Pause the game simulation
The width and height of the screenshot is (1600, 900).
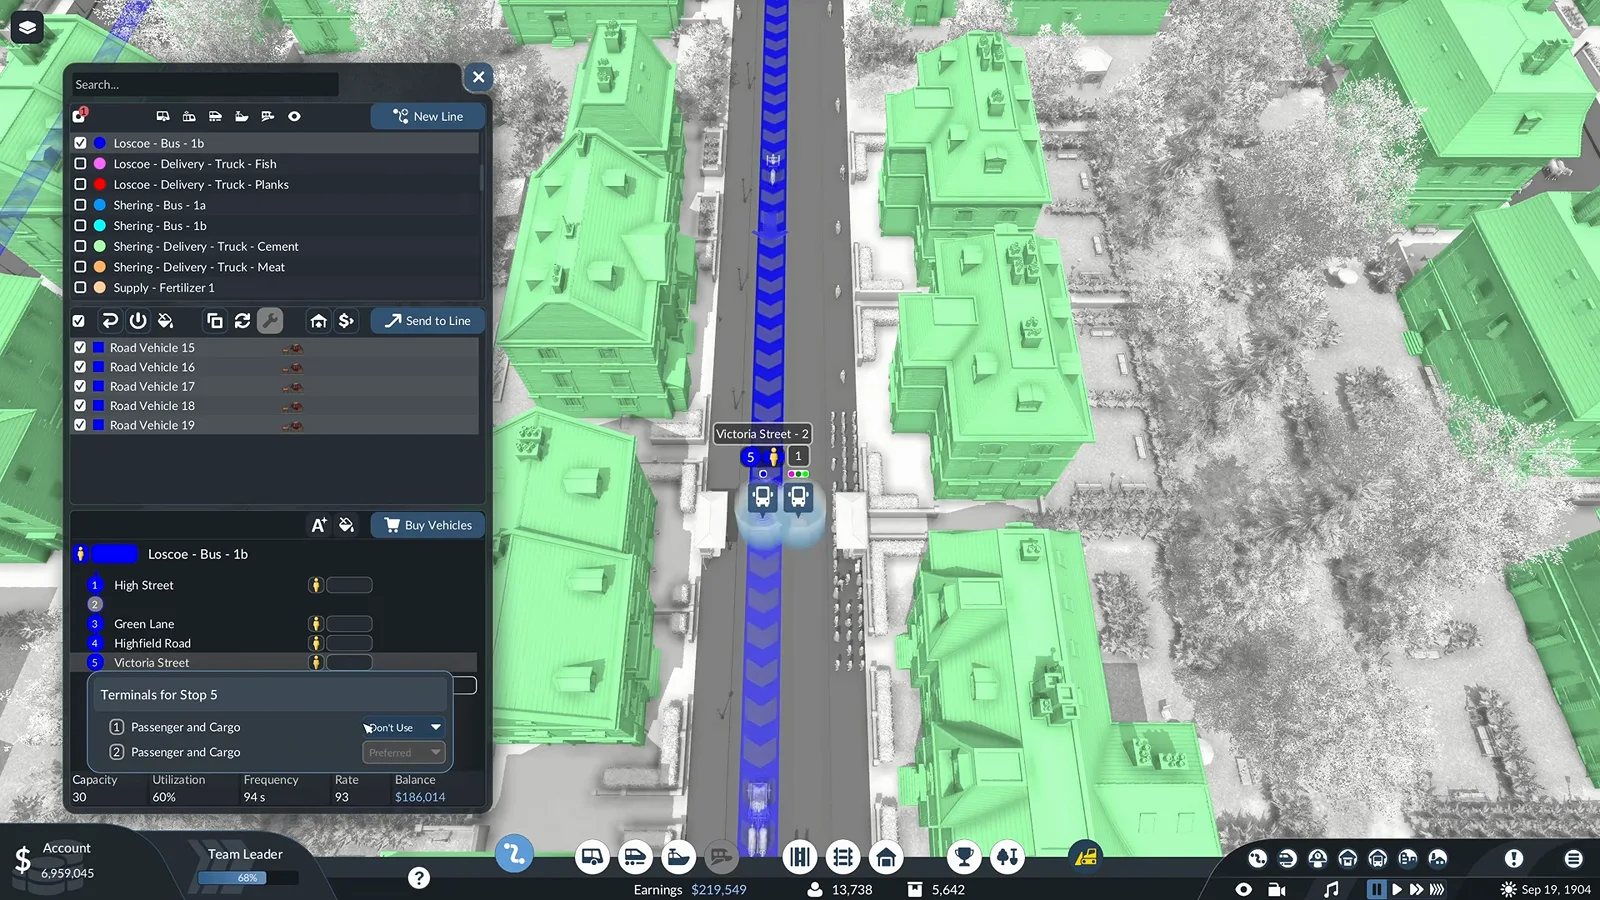click(x=1377, y=889)
